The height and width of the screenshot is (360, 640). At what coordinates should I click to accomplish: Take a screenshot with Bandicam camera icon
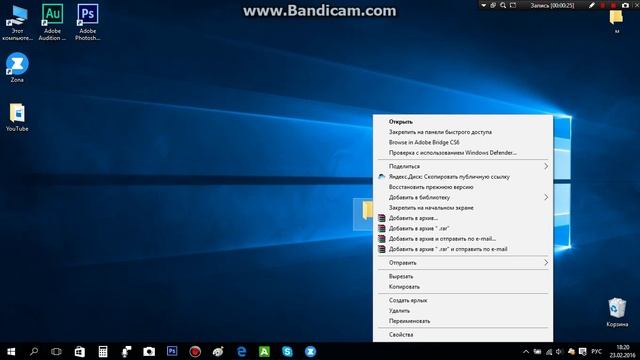[625, 5]
